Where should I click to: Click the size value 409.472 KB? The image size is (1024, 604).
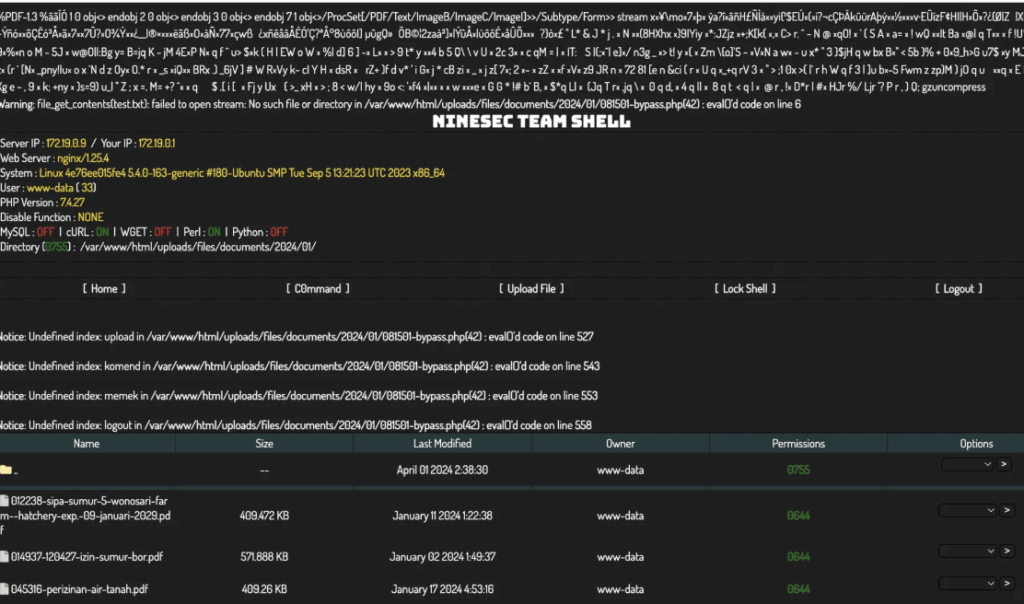[x=264, y=516]
